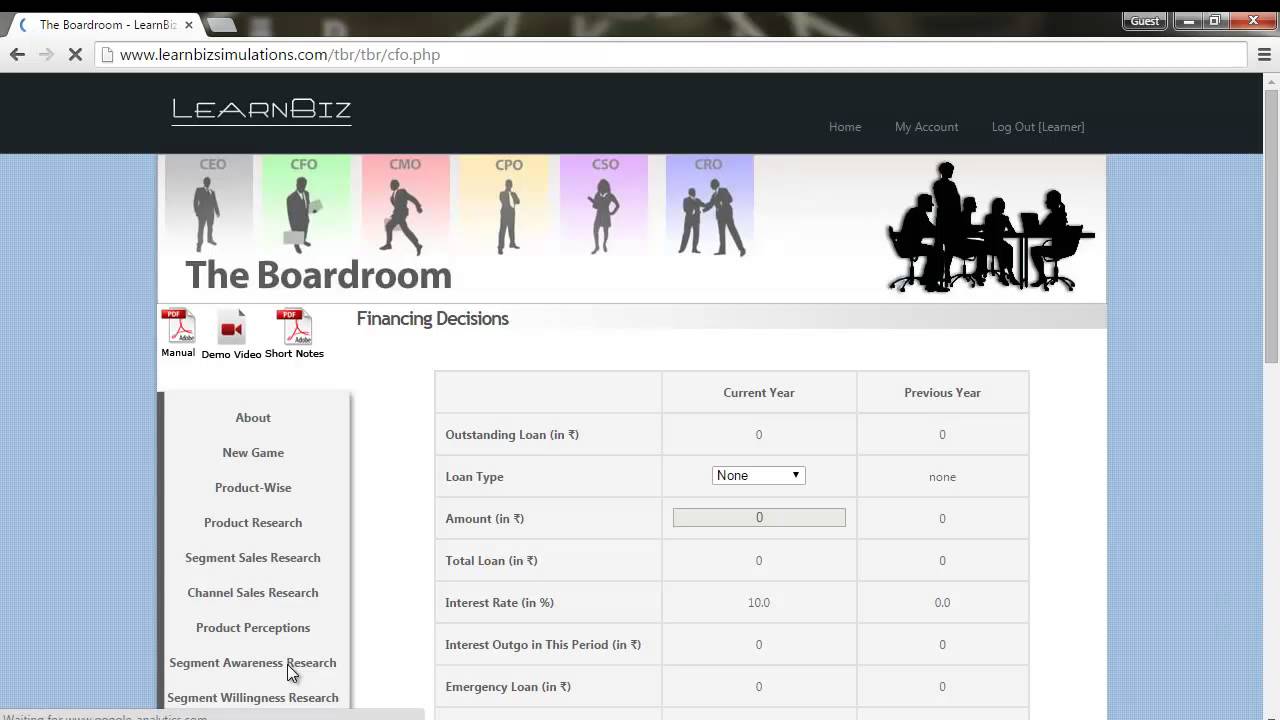1280x720 pixels.
Task: Select Channel Sales Research
Action: (x=253, y=593)
